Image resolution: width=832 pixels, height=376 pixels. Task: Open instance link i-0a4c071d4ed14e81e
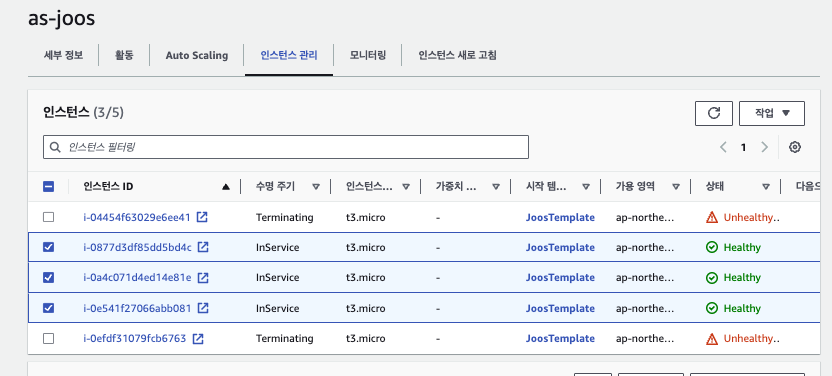137,277
